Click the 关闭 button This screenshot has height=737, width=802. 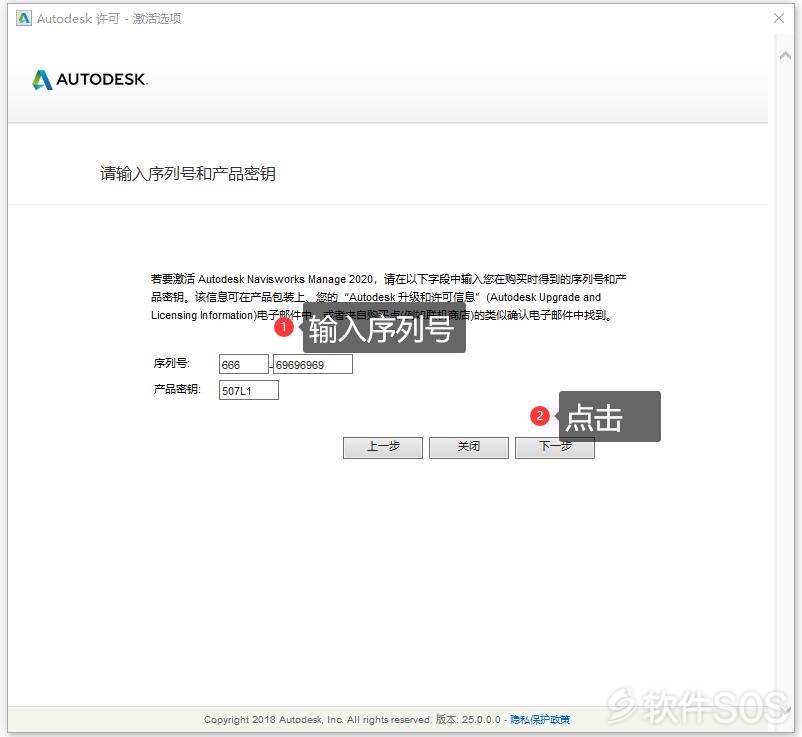[x=469, y=448]
